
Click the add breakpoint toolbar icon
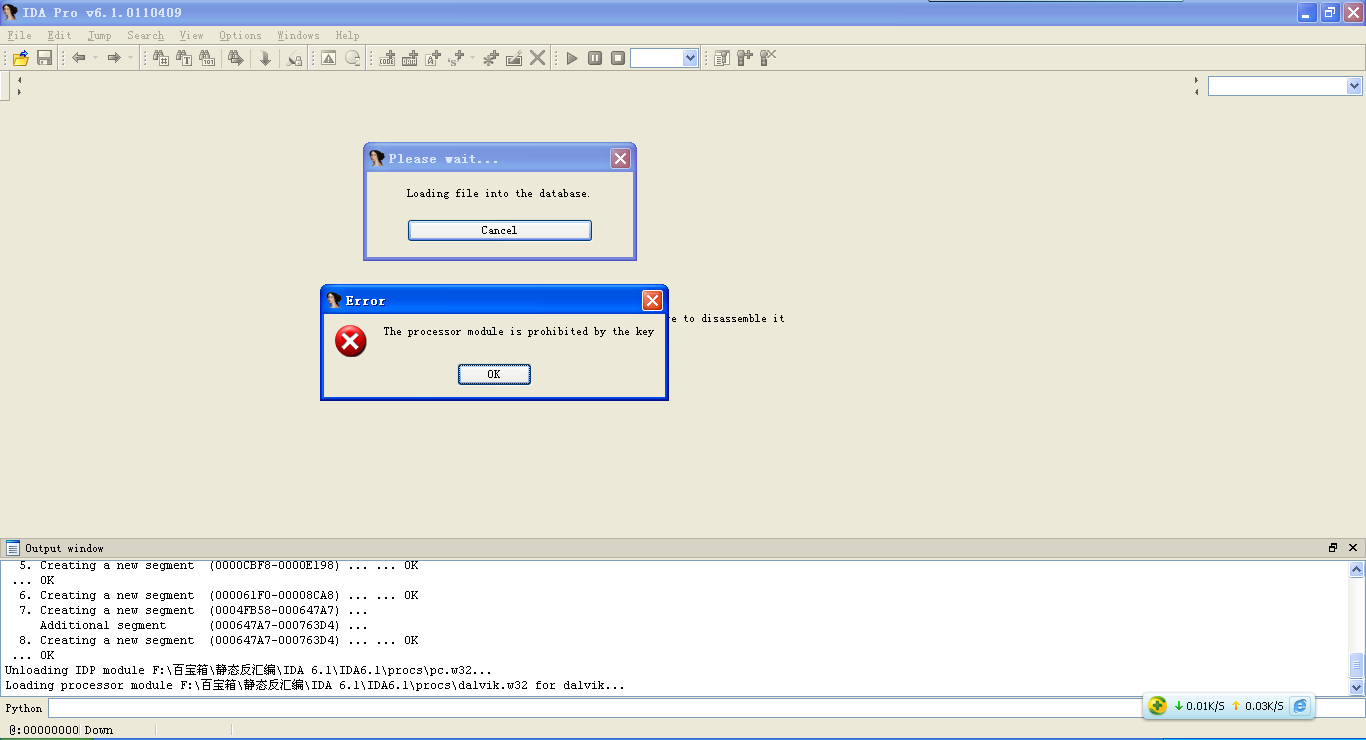click(745, 58)
